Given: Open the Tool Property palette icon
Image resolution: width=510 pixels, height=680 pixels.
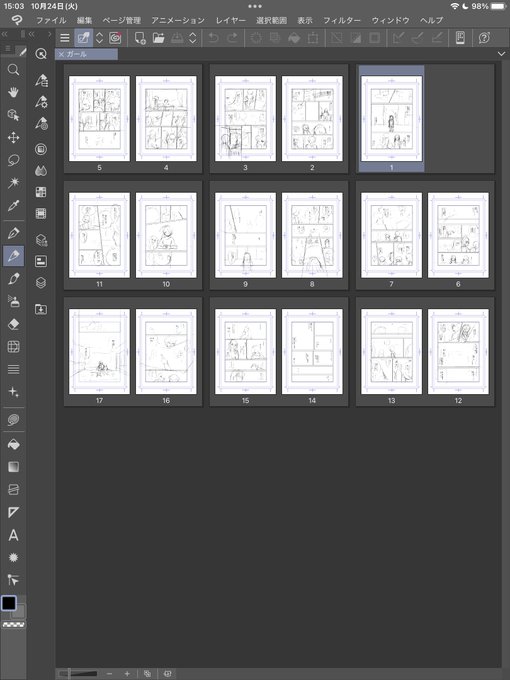Looking at the screenshot, I should [x=41, y=102].
